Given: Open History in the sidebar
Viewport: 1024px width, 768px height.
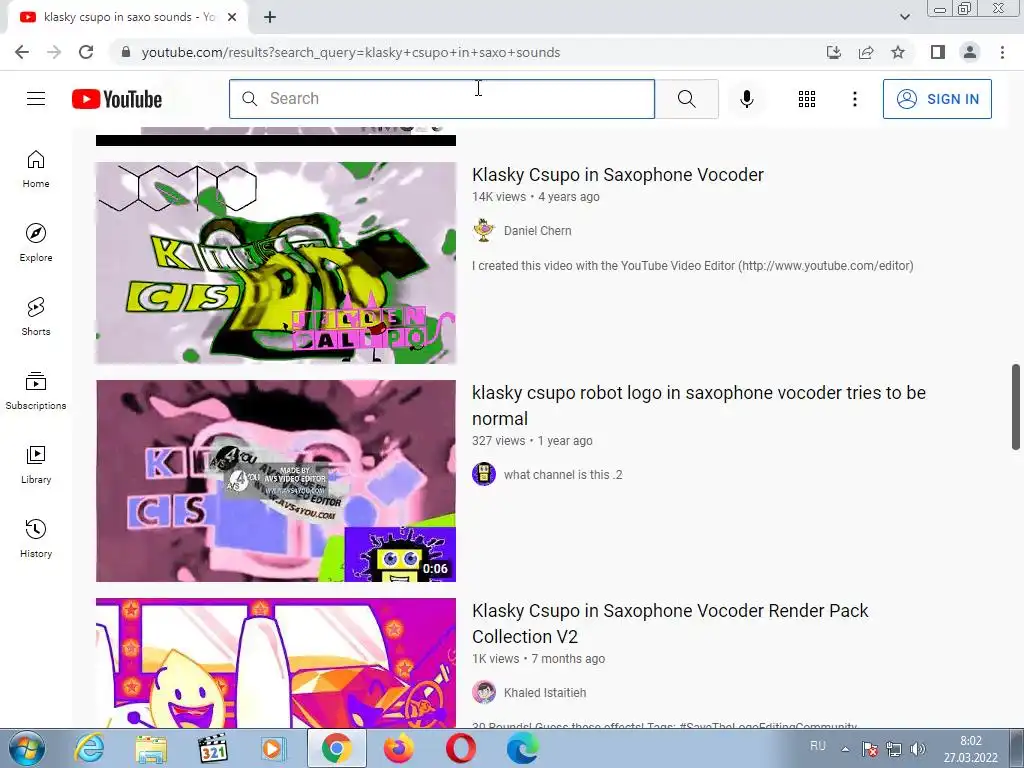Looking at the screenshot, I should [36, 538].
